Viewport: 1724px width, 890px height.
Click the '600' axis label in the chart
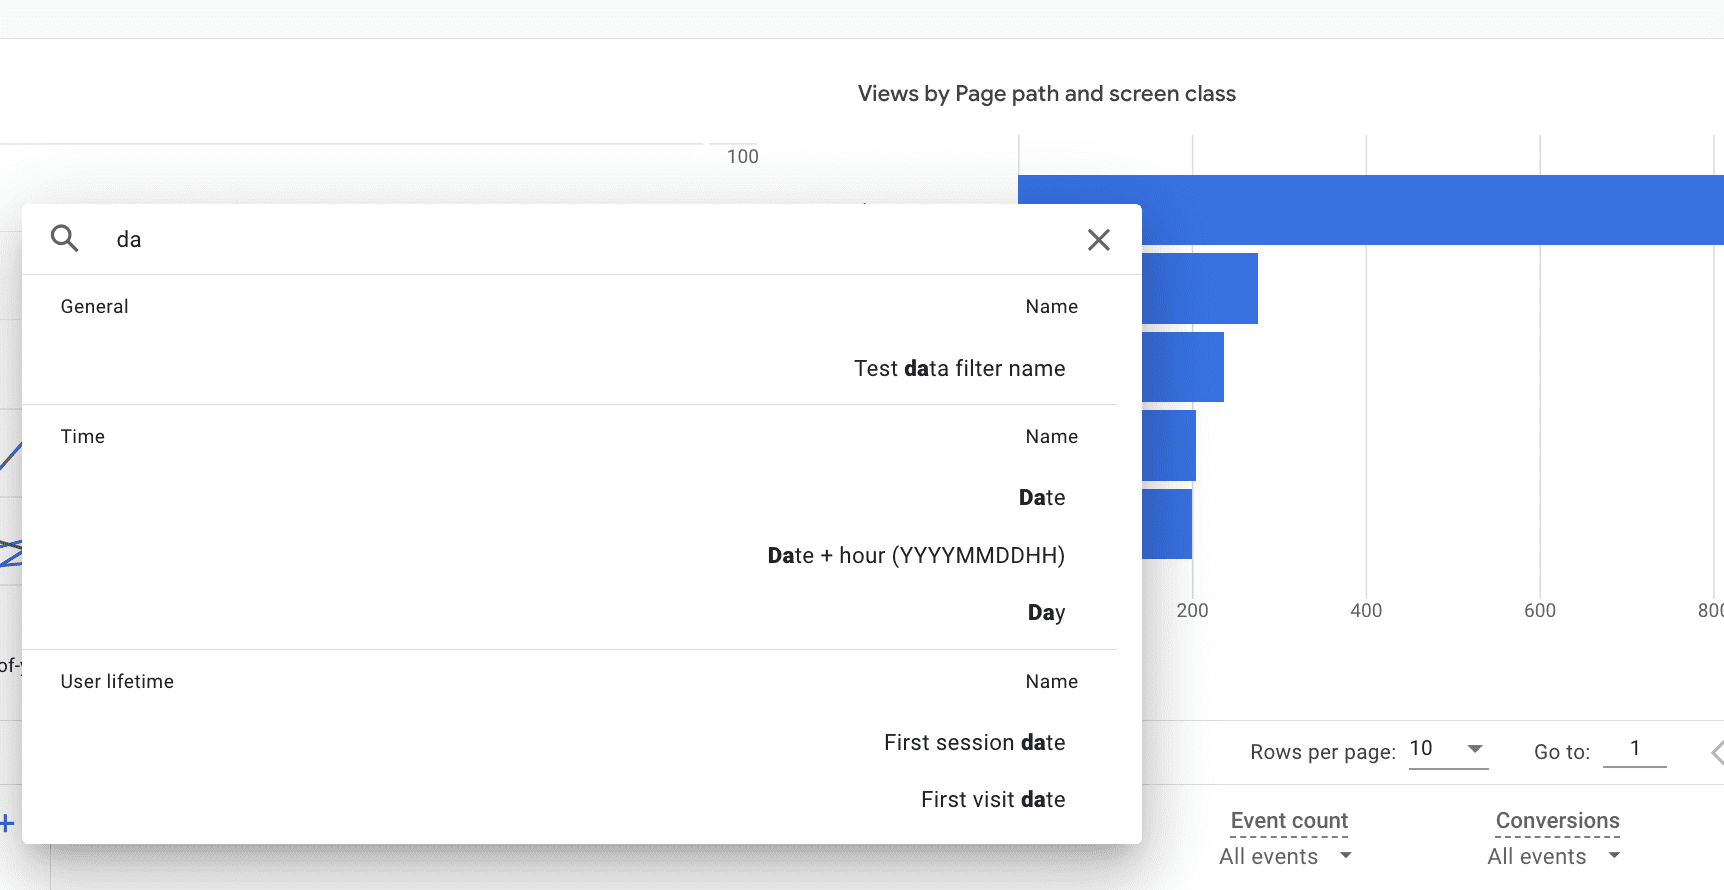click(x=1540, y=610)
